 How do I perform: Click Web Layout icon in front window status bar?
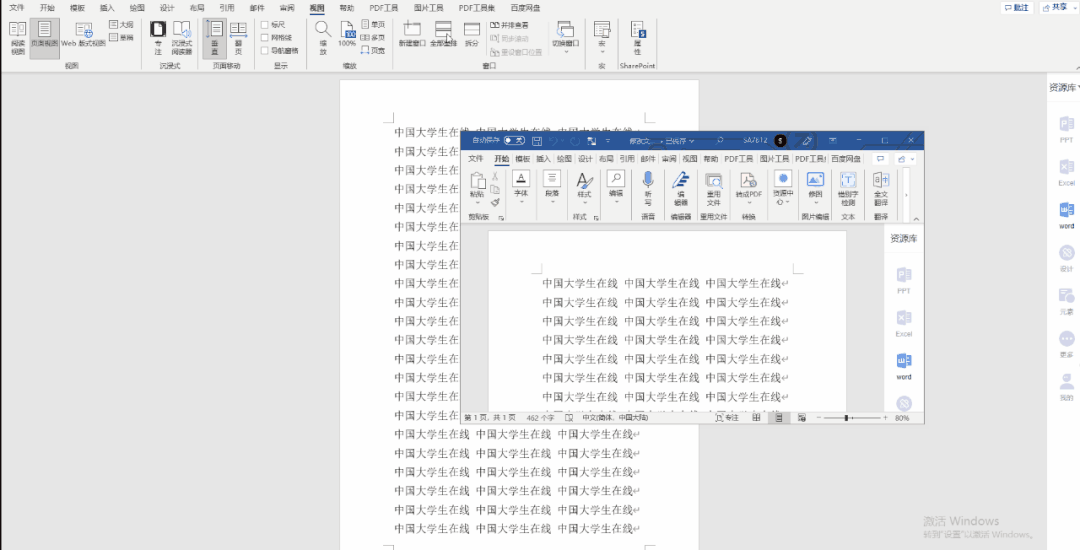coord(802,418)
